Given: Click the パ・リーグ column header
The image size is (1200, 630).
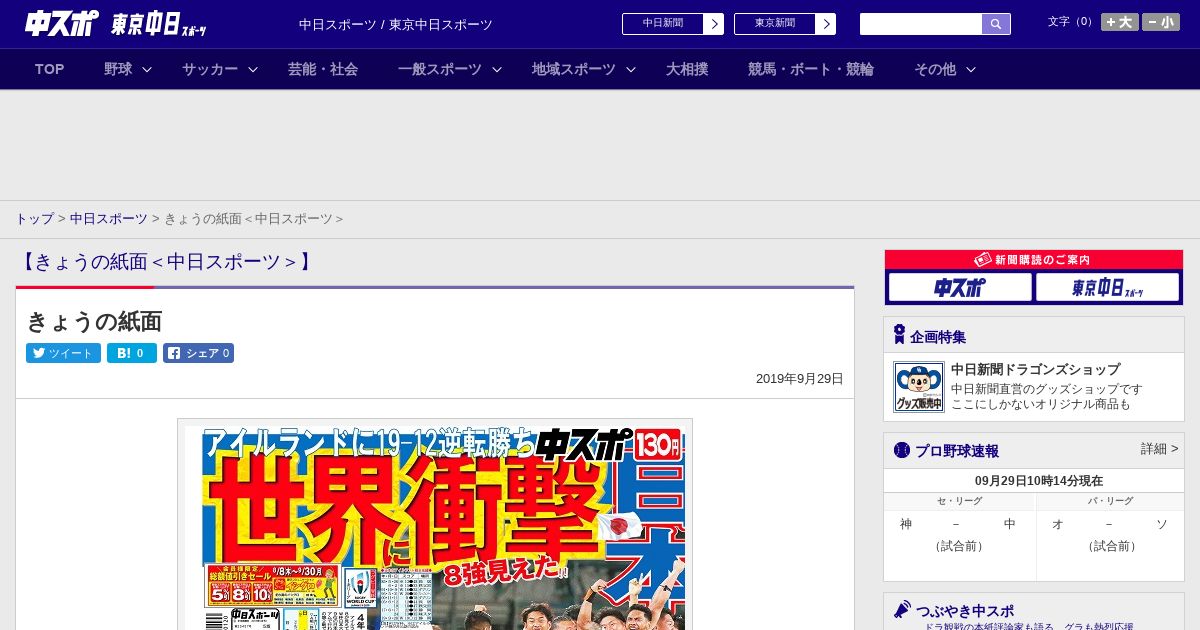Looking at the screenshot, I should click(1110, 501).
